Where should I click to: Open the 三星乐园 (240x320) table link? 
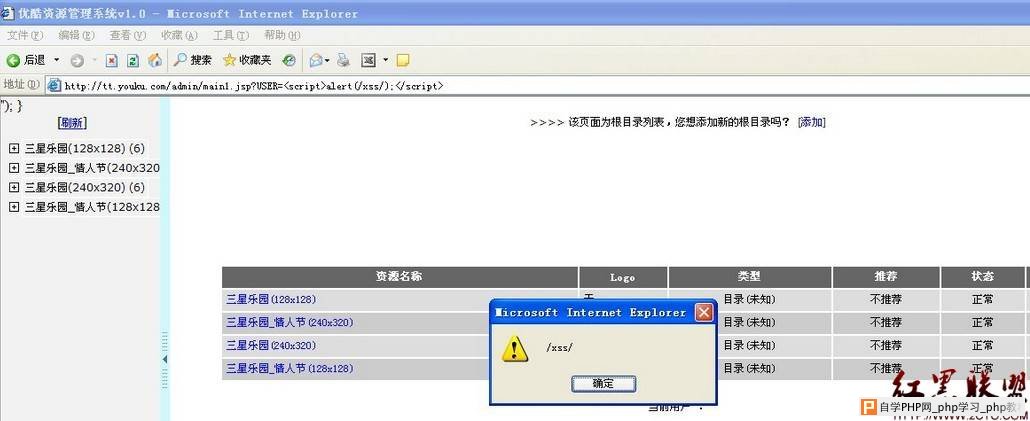[271, 345]
